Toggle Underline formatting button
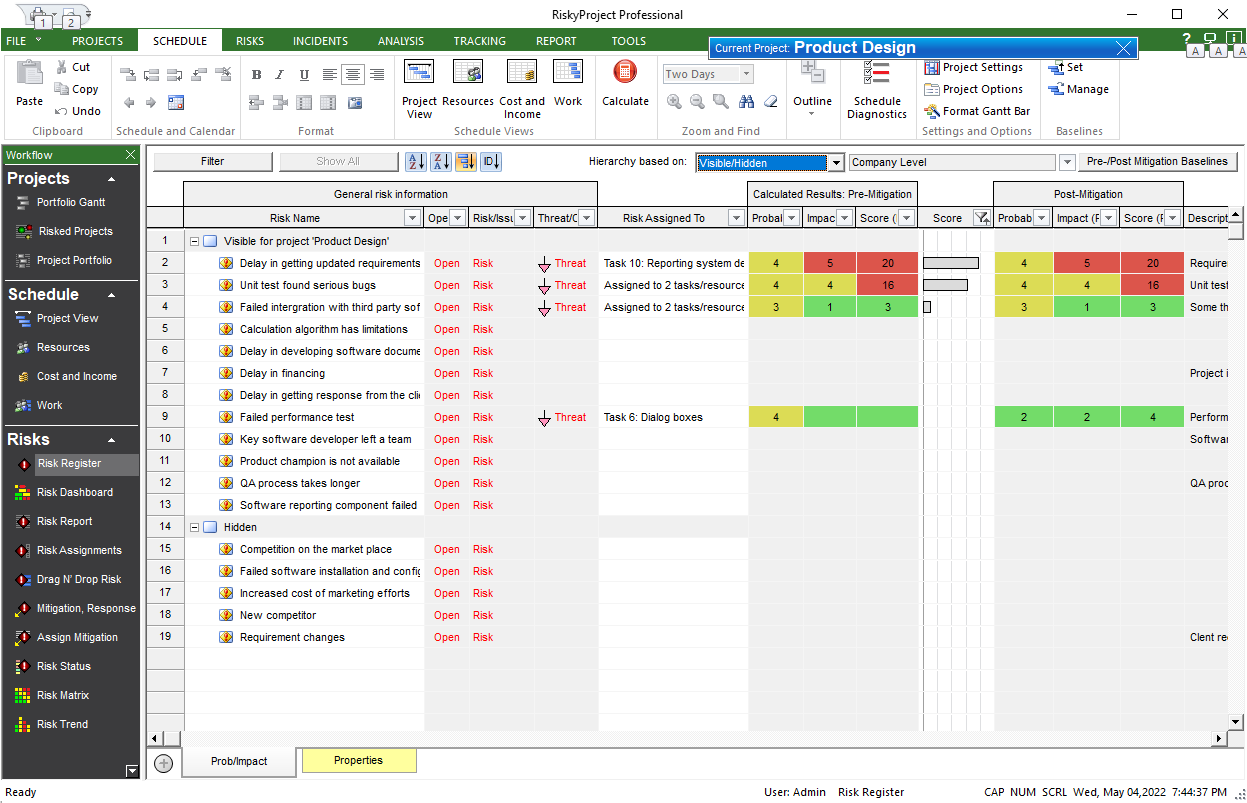Viewport: 1247px width, 803px height. [304, 75]
